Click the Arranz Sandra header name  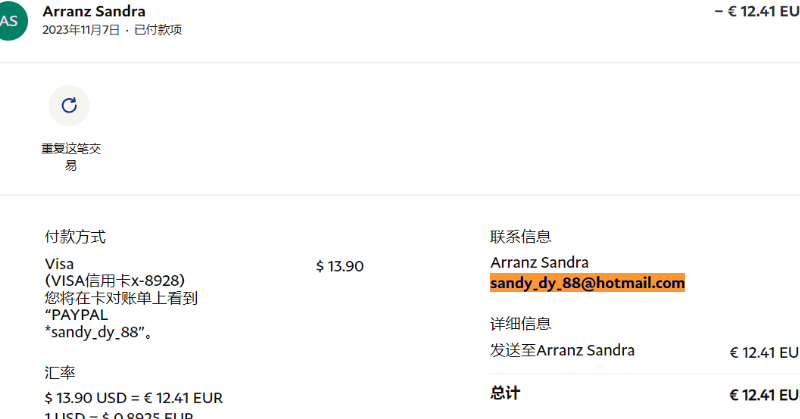click(x=94, y=11)
